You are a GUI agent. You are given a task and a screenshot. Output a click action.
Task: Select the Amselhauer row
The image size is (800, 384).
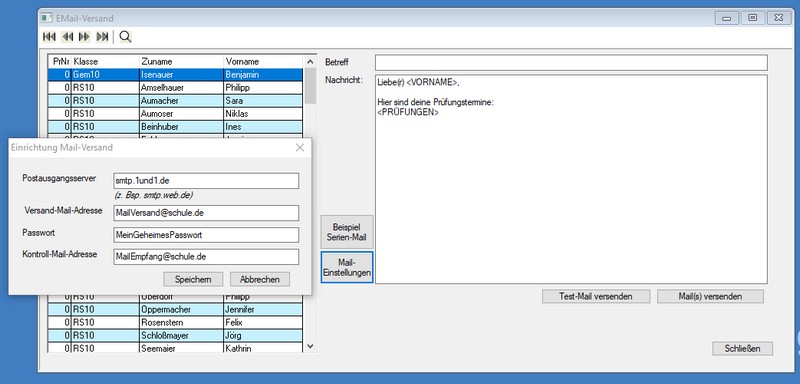point(176,88)
